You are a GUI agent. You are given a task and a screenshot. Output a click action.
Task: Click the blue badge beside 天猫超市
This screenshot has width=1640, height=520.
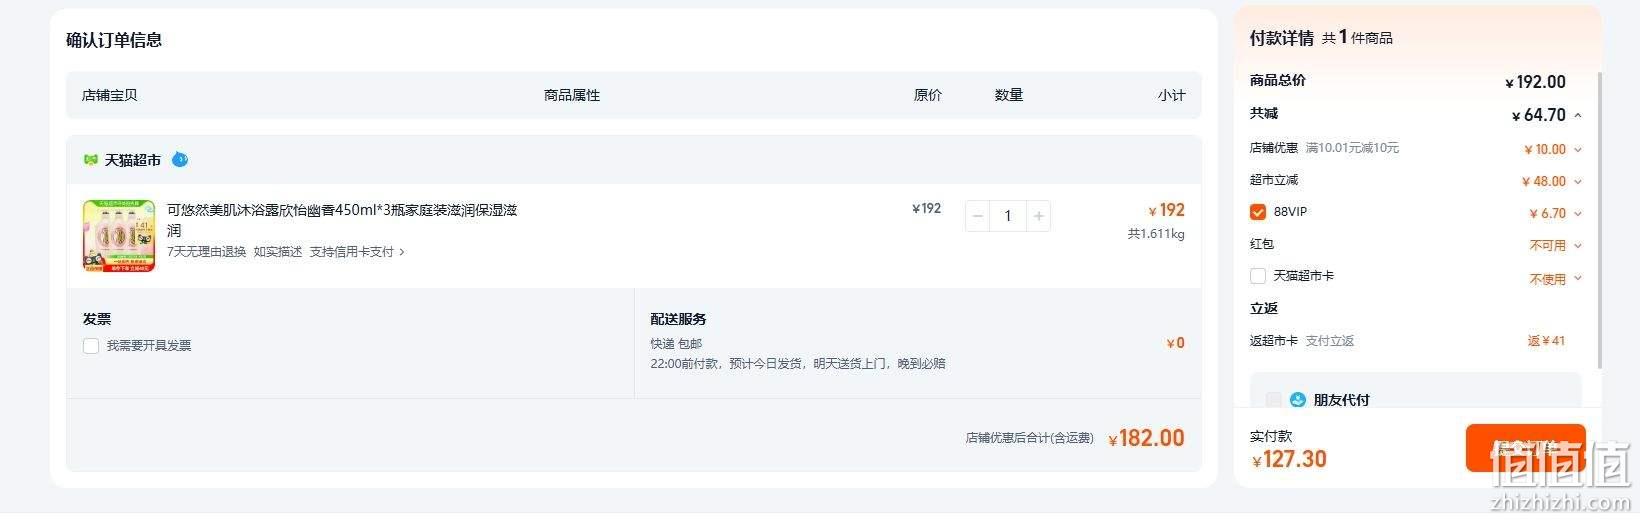(x=180, y=159)
